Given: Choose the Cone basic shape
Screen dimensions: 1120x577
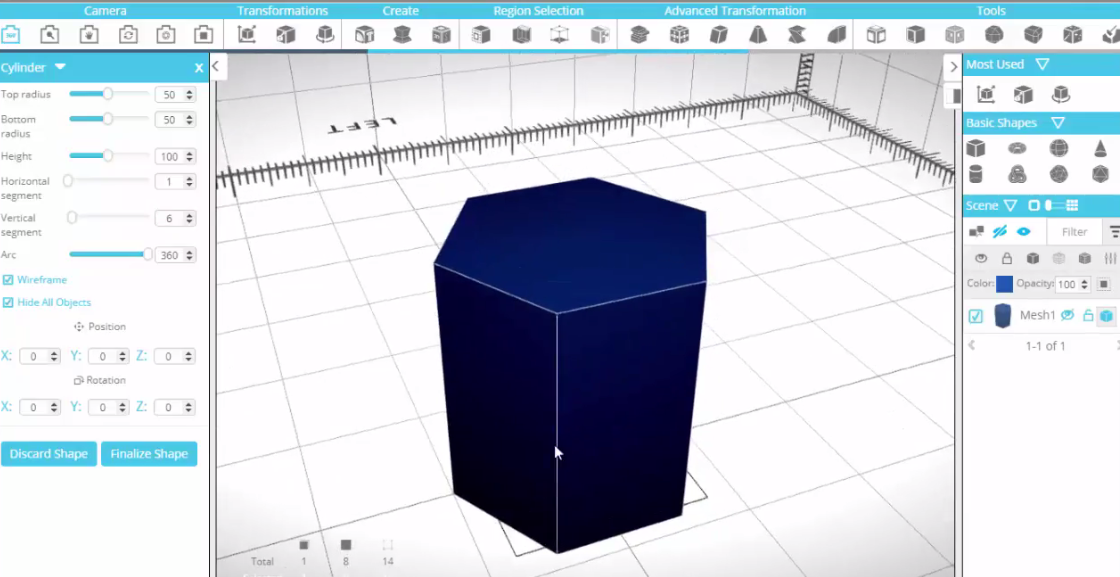Looking at the screenshot, I should [1100, 148].
